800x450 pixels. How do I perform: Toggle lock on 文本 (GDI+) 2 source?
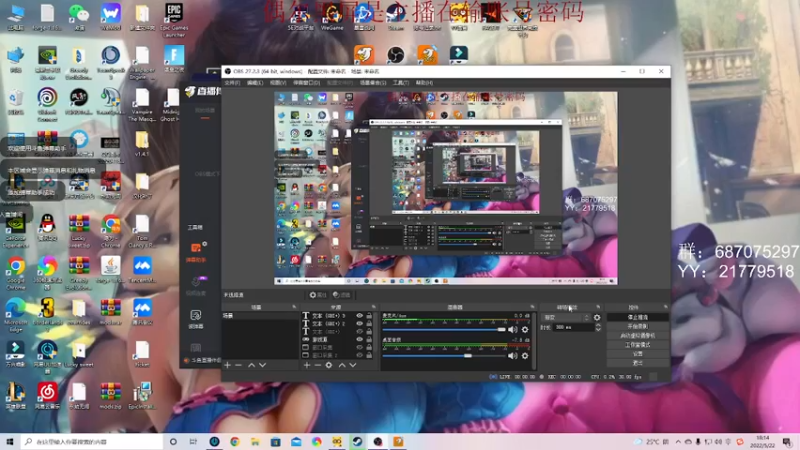tap(369, 323)
